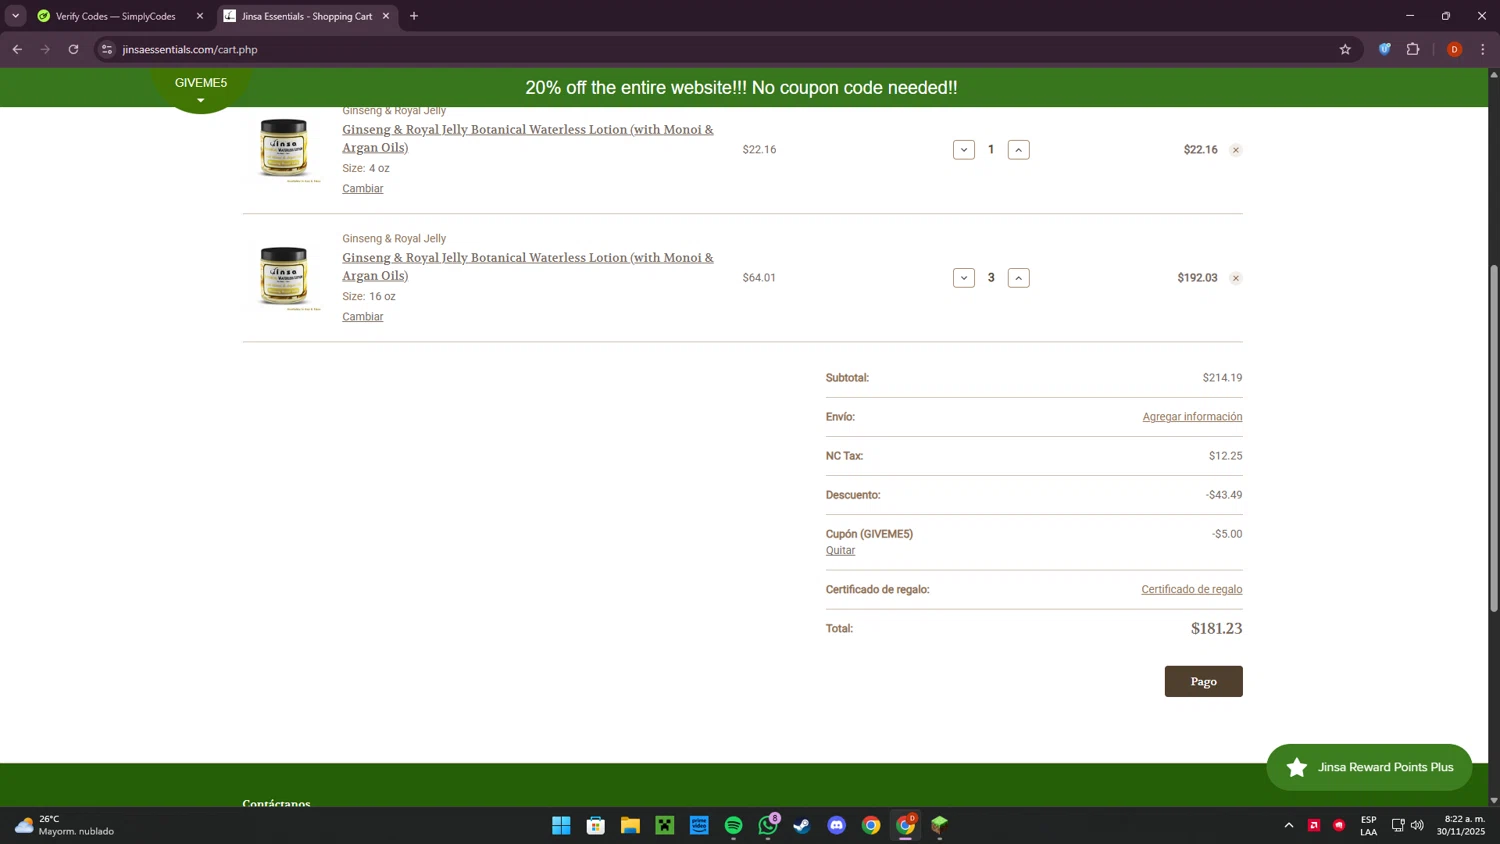Screen dimensions: 1500x844
Task: Remove coupon with the Quitar link
Action: 840,551
